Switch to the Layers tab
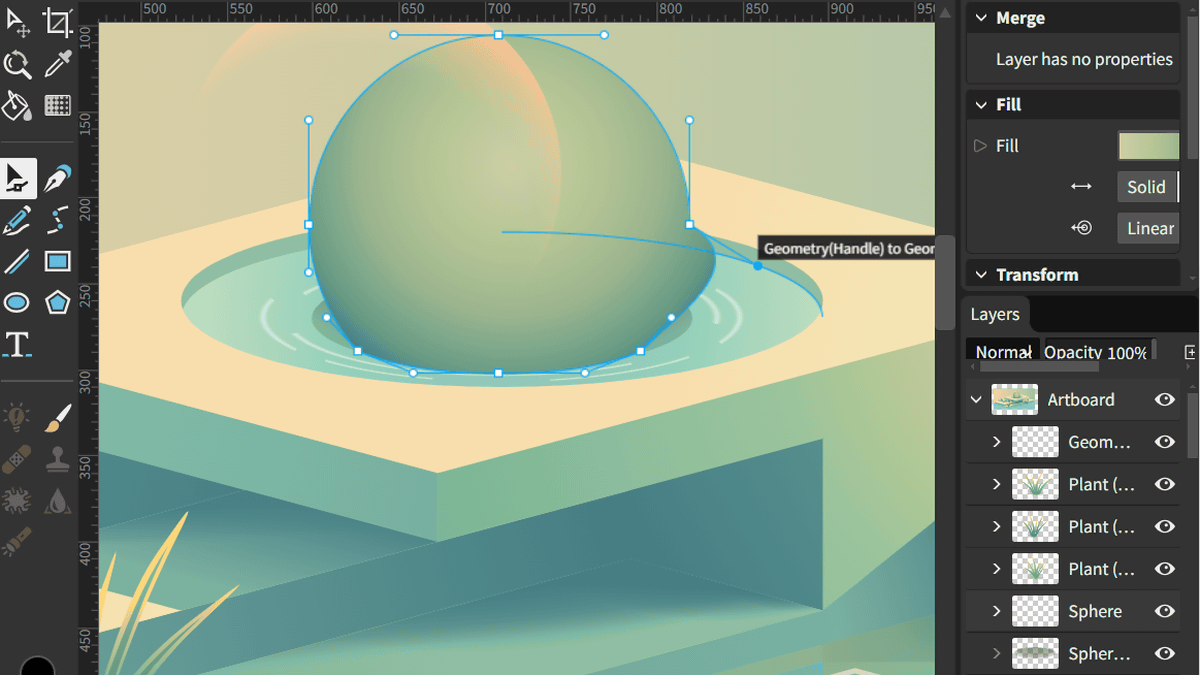Screen dimensions: 1200x675 pos(995,314)
